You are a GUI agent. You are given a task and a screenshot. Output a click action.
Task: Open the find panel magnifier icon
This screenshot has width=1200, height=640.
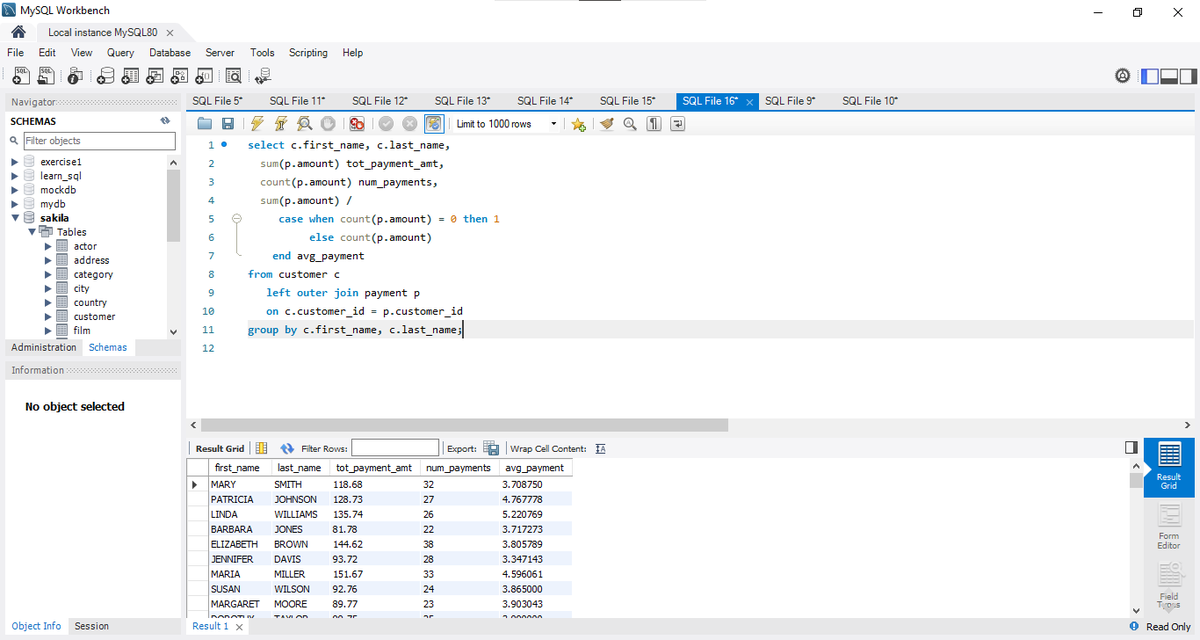(x=630, y=124)
